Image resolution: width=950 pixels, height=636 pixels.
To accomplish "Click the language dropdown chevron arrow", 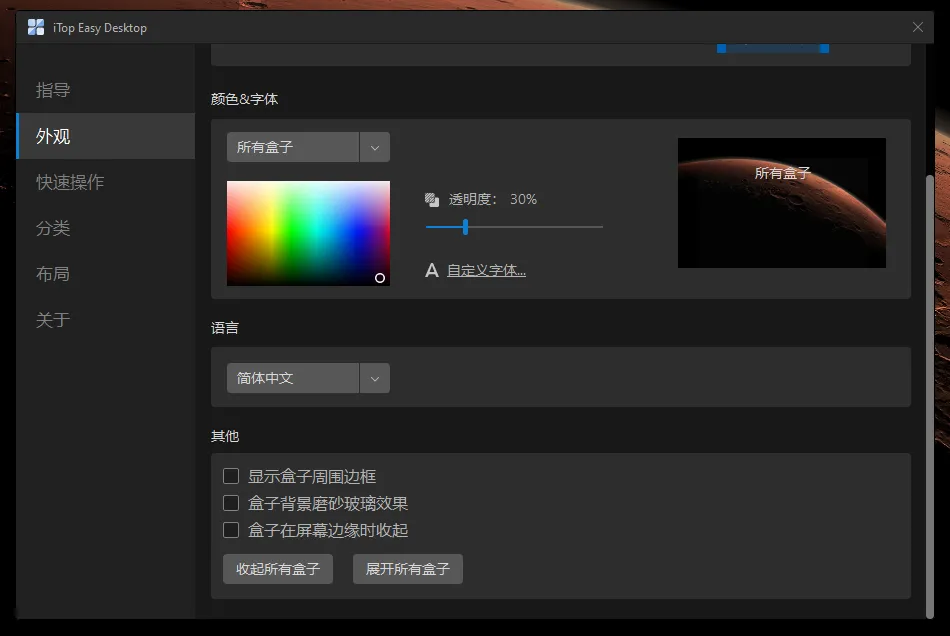I will [x=374, y=378].
